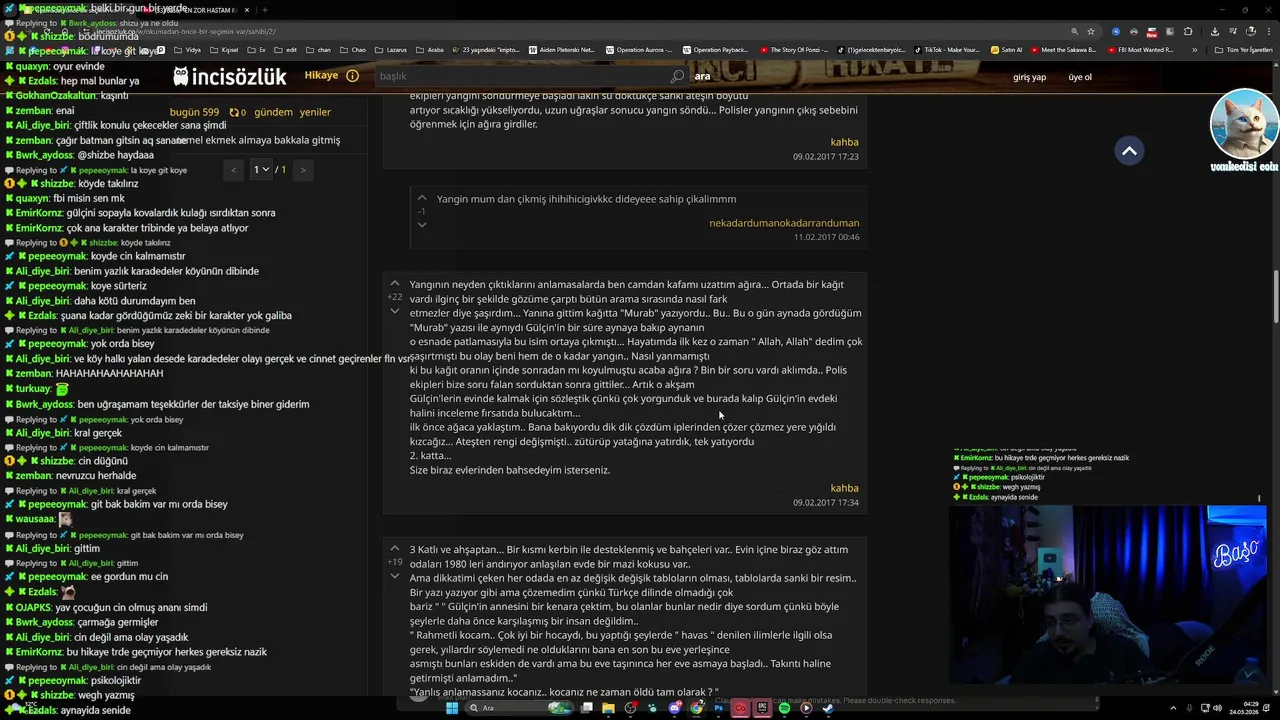Click giriş yap to log in
This screenshot has width=1280, height=720.
(1029, 77)
